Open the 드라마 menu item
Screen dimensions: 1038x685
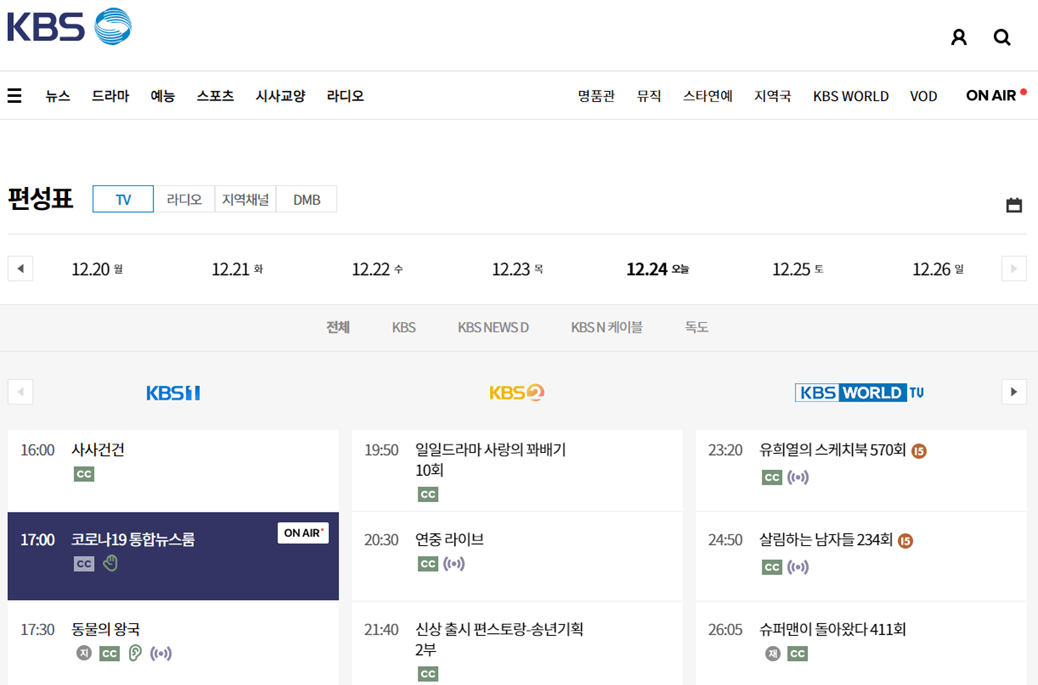click(x=110, y=96)
